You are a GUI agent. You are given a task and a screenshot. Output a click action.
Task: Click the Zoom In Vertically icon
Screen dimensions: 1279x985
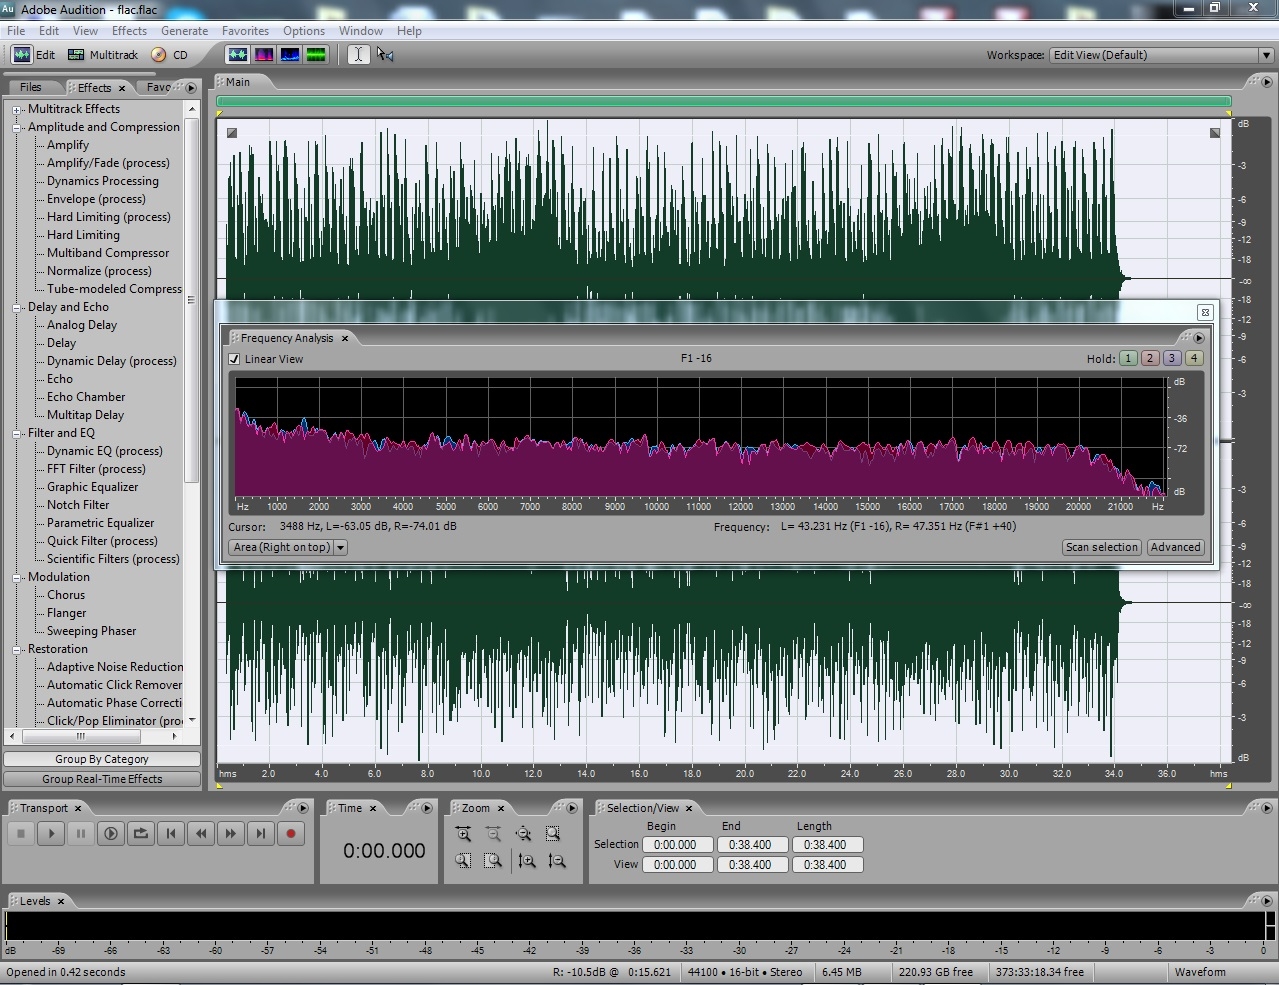(x=527, y=860)
